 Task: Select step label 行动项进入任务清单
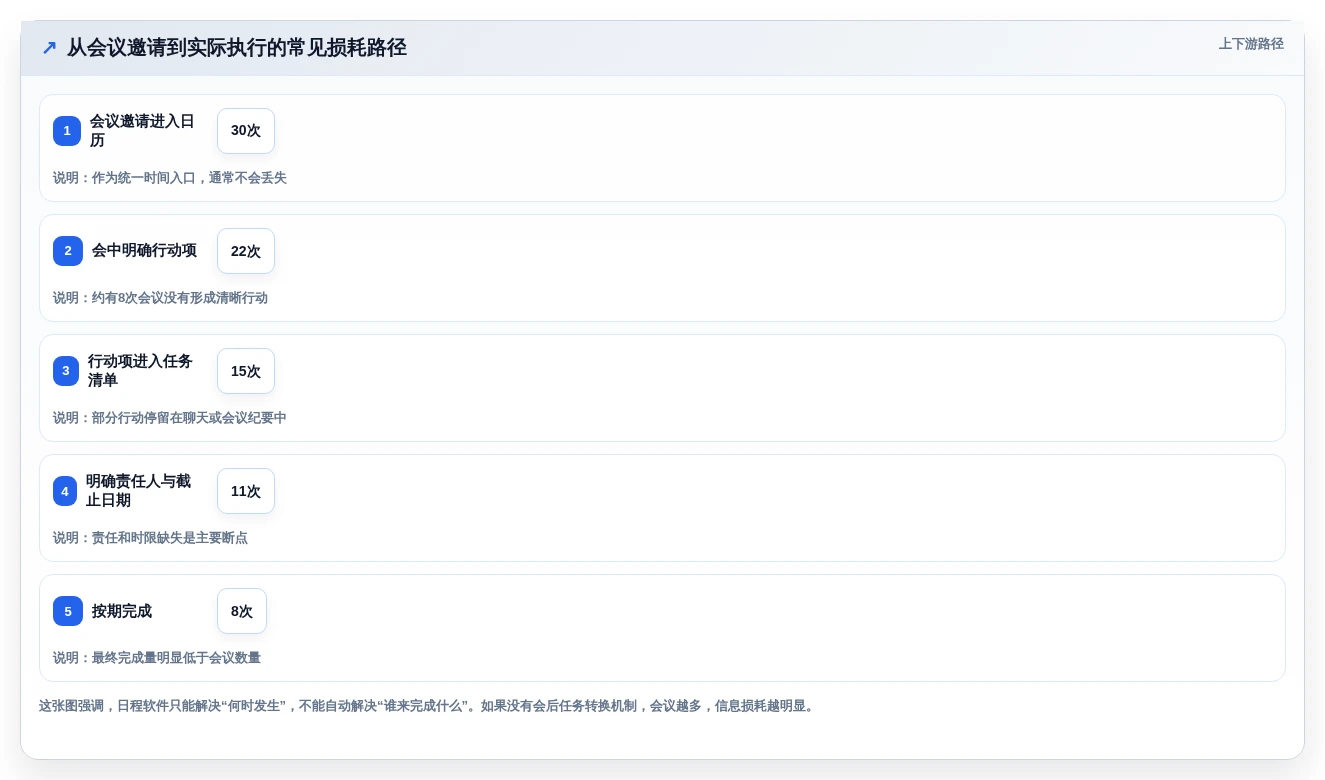pos(140,371)
